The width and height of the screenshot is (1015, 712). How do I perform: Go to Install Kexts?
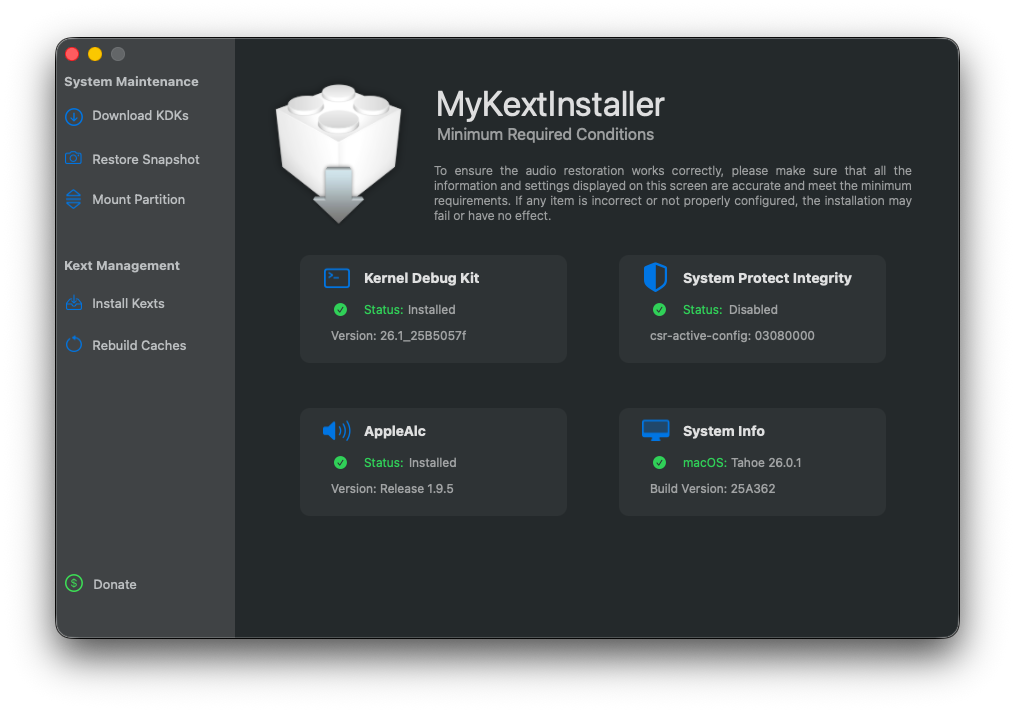point(128,304)
